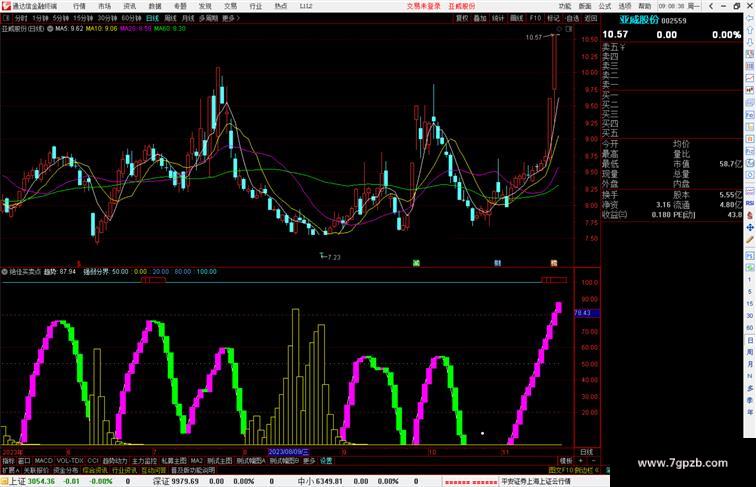Select the CCI indicator tab
Viewport: 756px width, 487px height.
(x=93, y=461)
